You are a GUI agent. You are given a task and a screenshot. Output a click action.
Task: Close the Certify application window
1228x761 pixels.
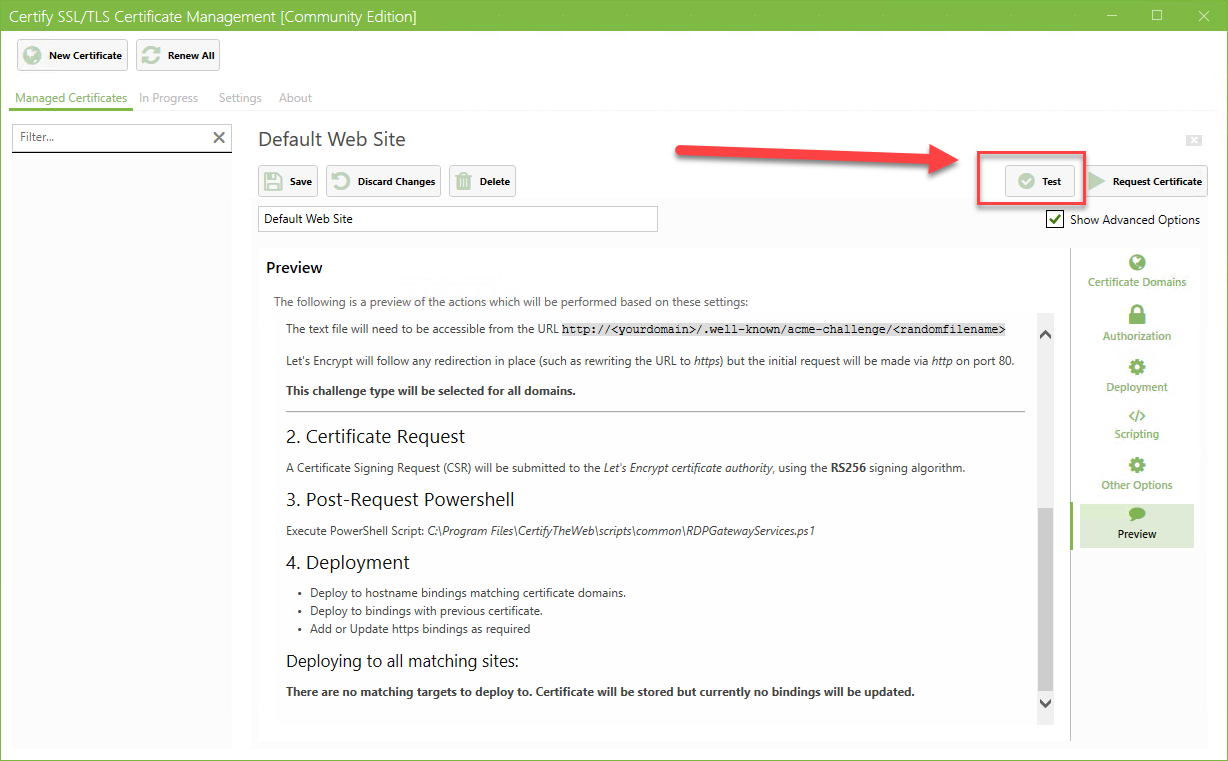coord(1204,15)
